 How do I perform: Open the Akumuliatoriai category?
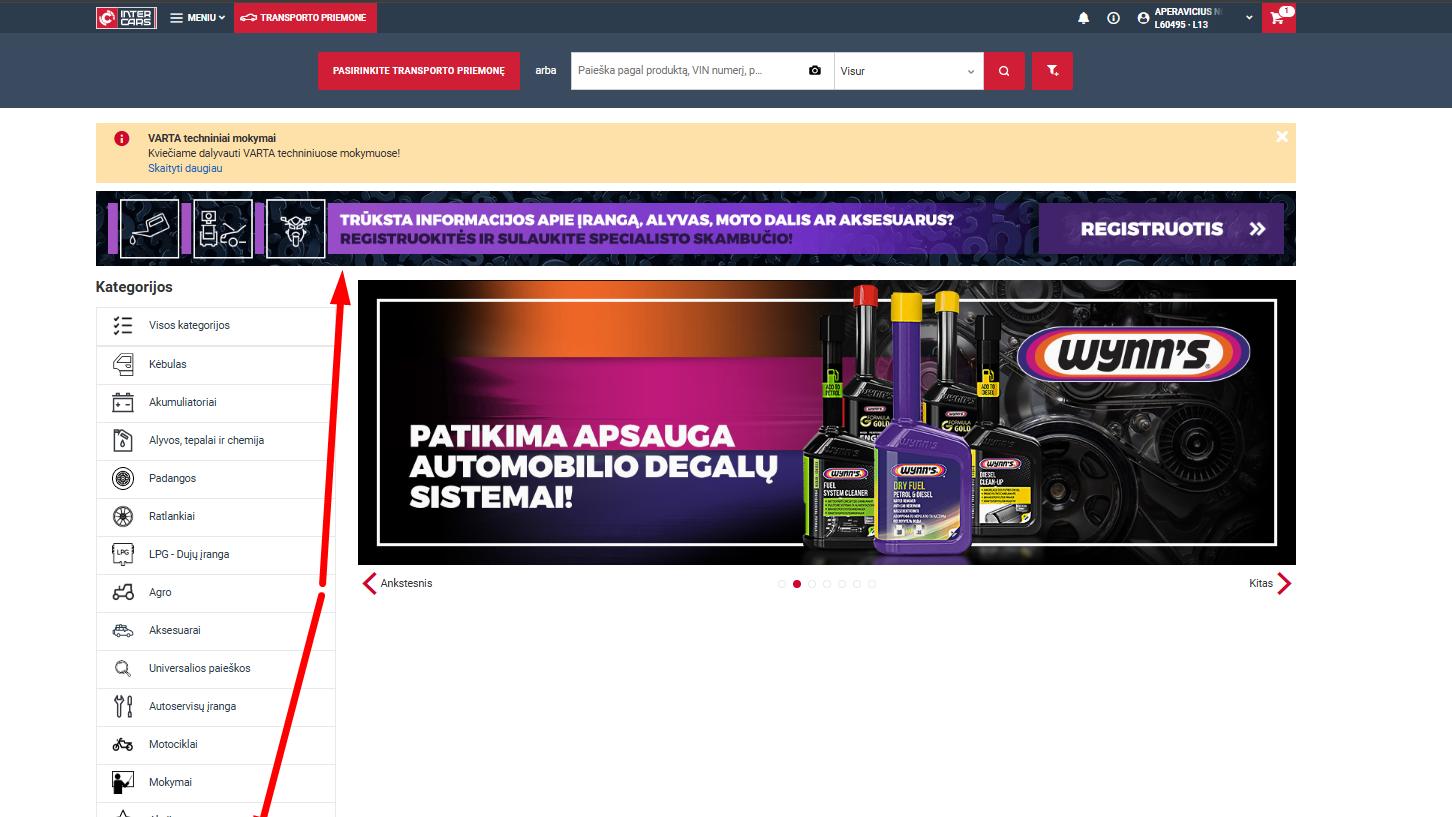coord(215,403)
